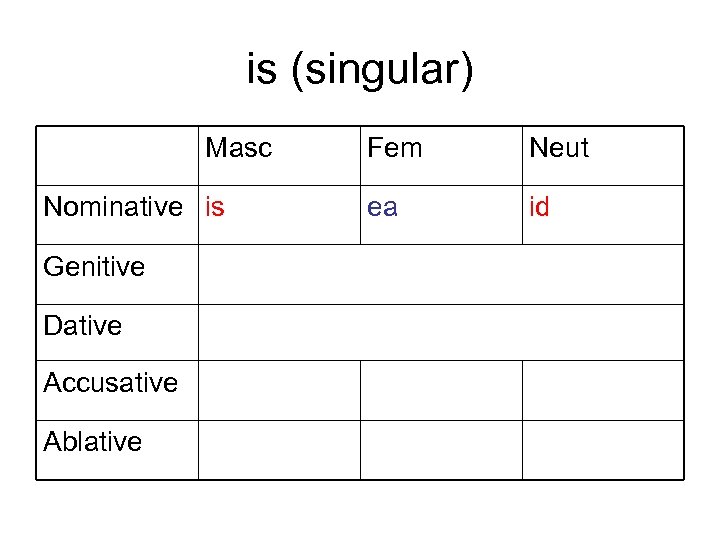Click the empty Ablative Masc cell
The width and height of the screenshot is (720, 540).
pos(279,450)
